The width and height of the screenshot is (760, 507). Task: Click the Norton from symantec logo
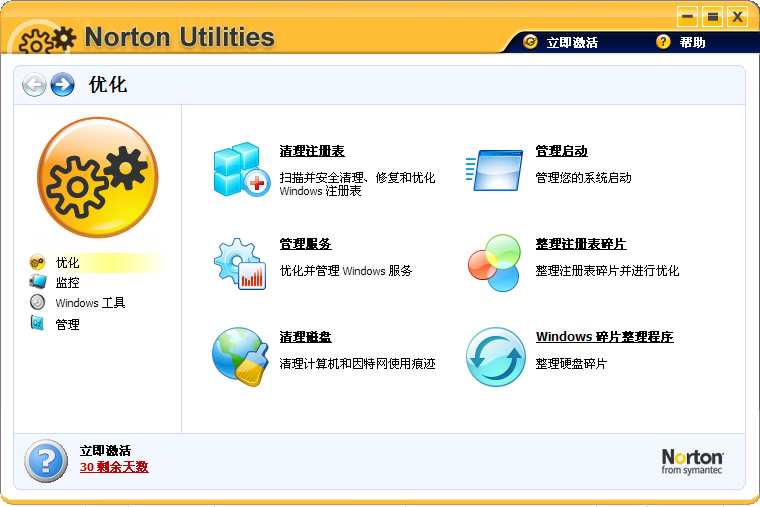click(x=693, y=461)
